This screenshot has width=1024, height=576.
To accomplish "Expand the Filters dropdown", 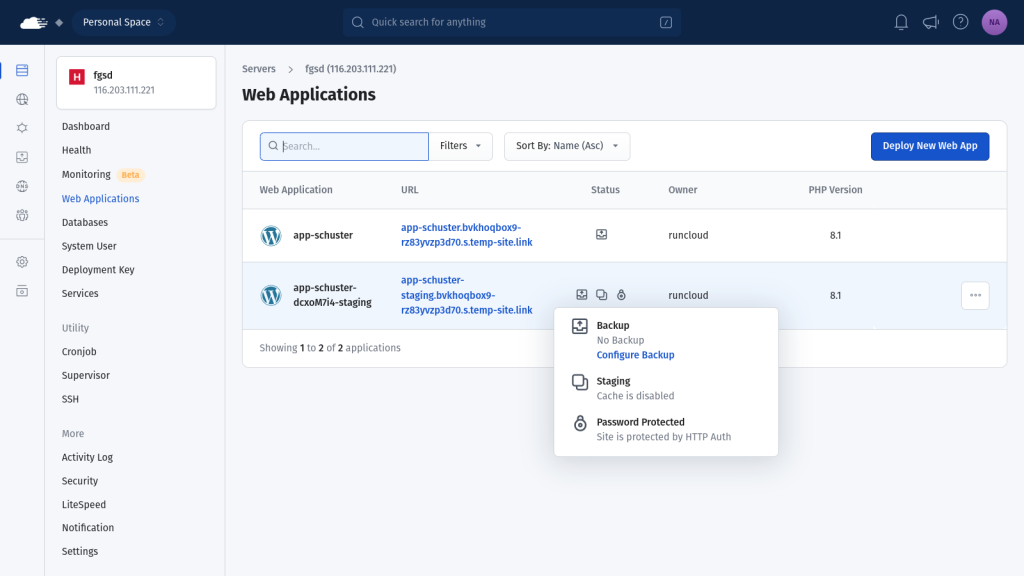I will pyautogui.click(x=460, y=146).
